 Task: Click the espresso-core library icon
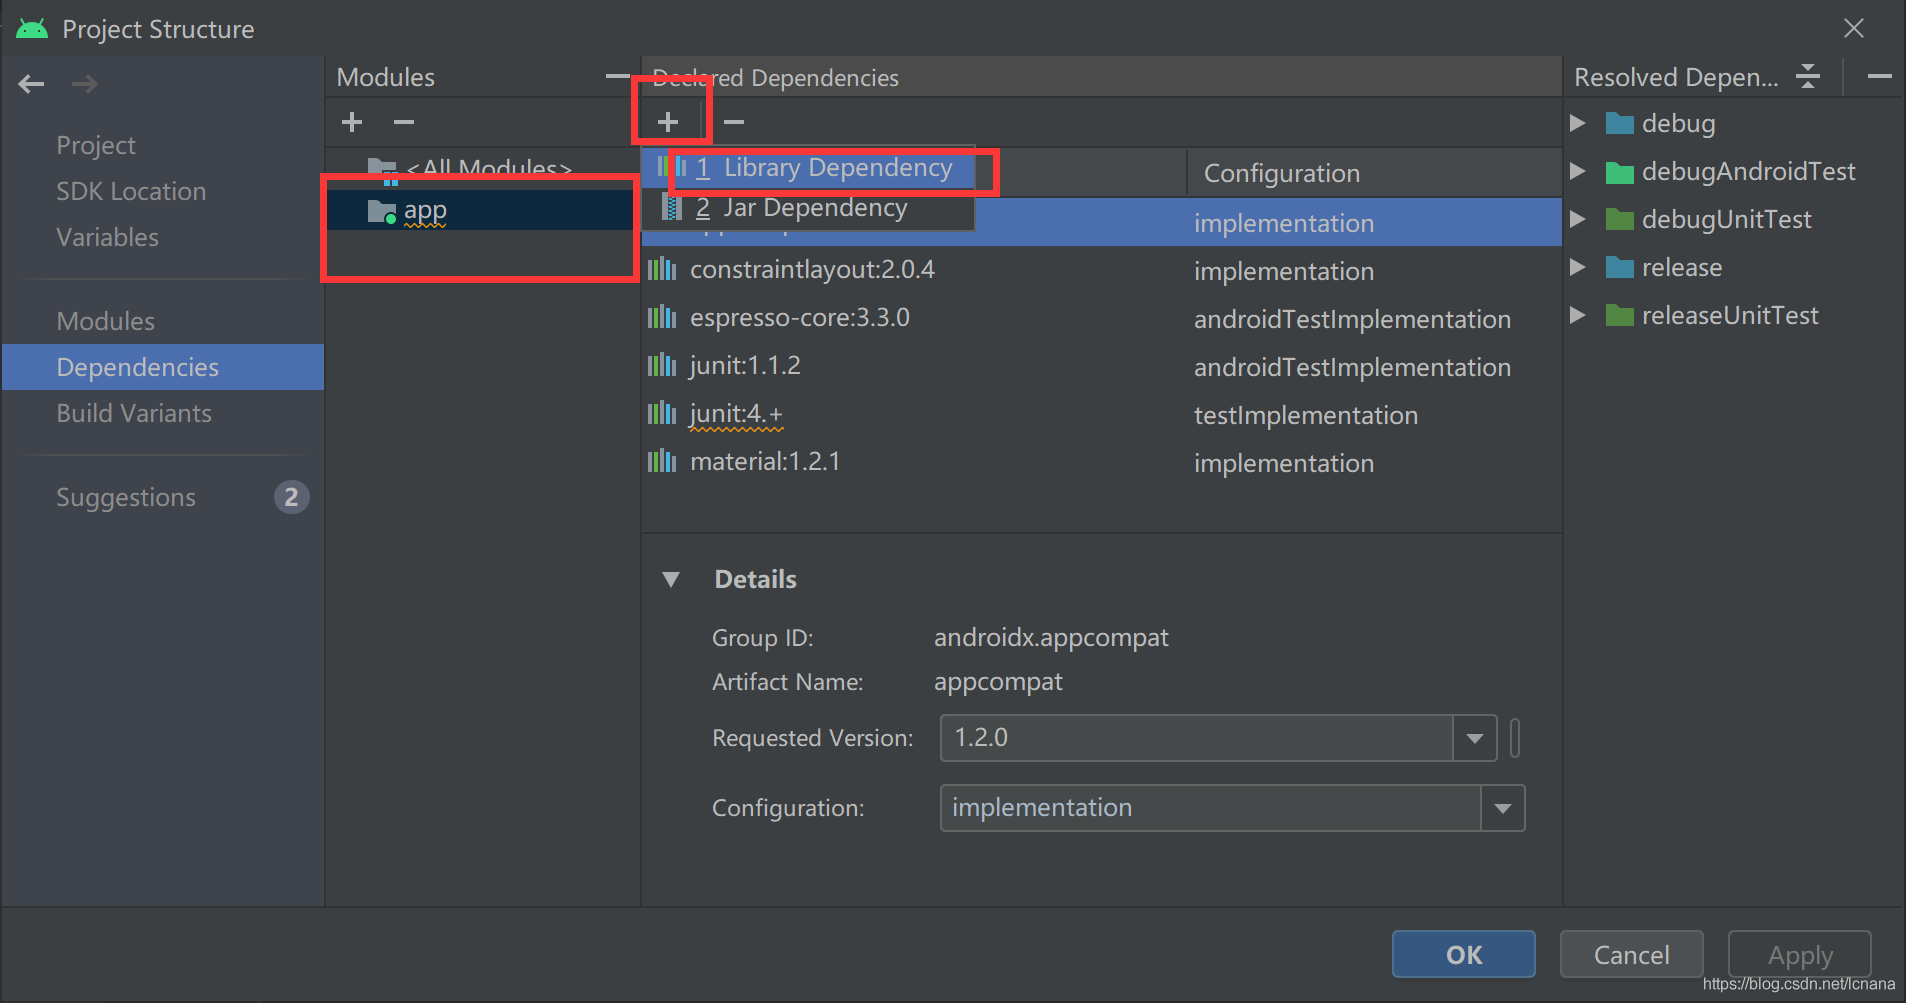(662, 317)
